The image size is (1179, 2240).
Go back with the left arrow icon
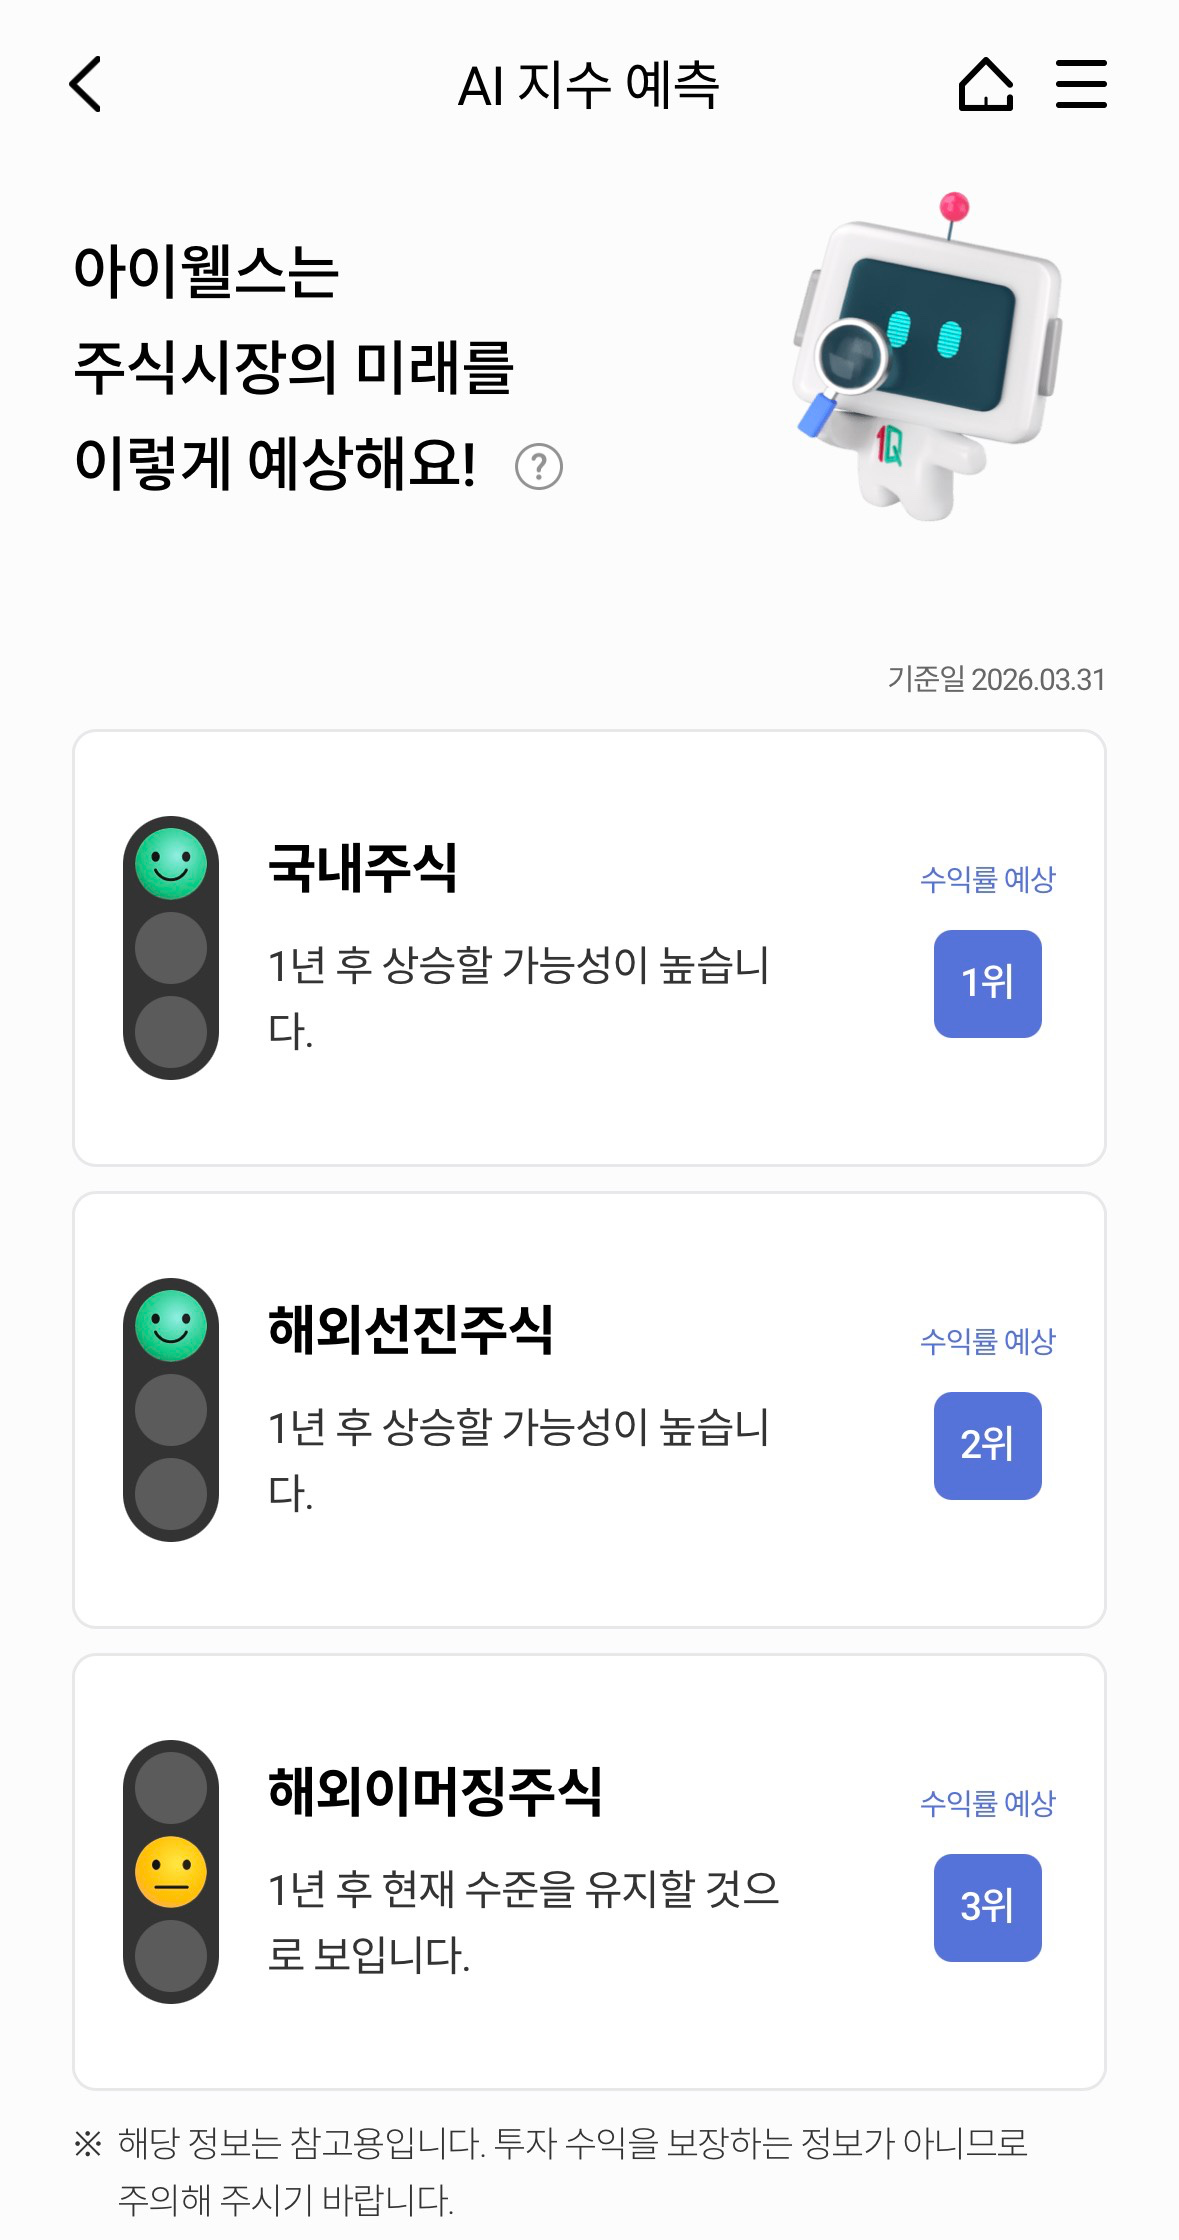click(86, 84)
